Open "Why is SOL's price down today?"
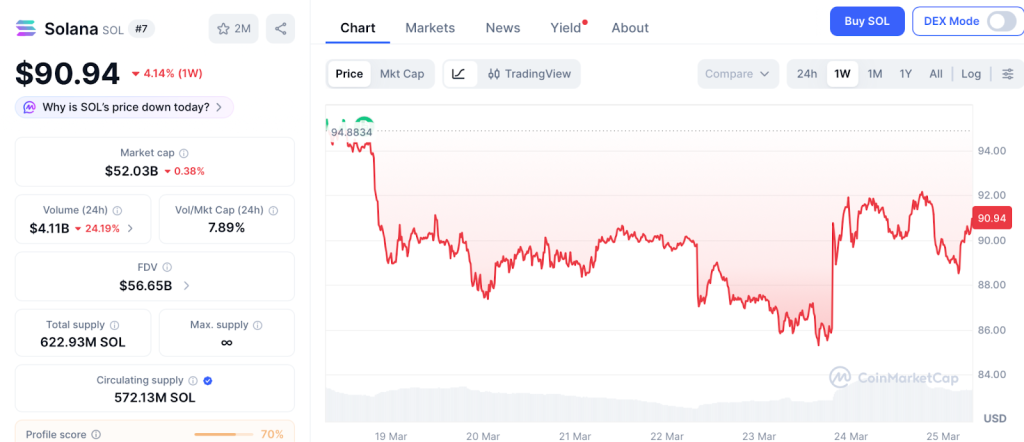This screenshot has height=442, width=1024. [125, 107]
